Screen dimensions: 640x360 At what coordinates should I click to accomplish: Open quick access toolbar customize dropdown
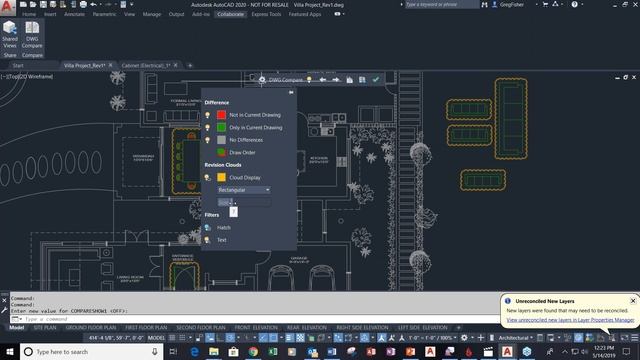click(x=132, y=4)
